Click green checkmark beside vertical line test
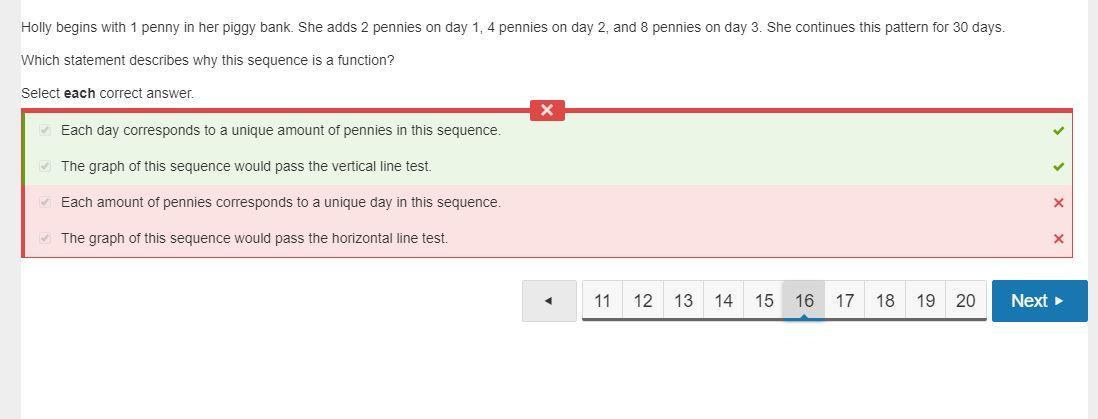 pyautogui.click(x=1058, y=167)
